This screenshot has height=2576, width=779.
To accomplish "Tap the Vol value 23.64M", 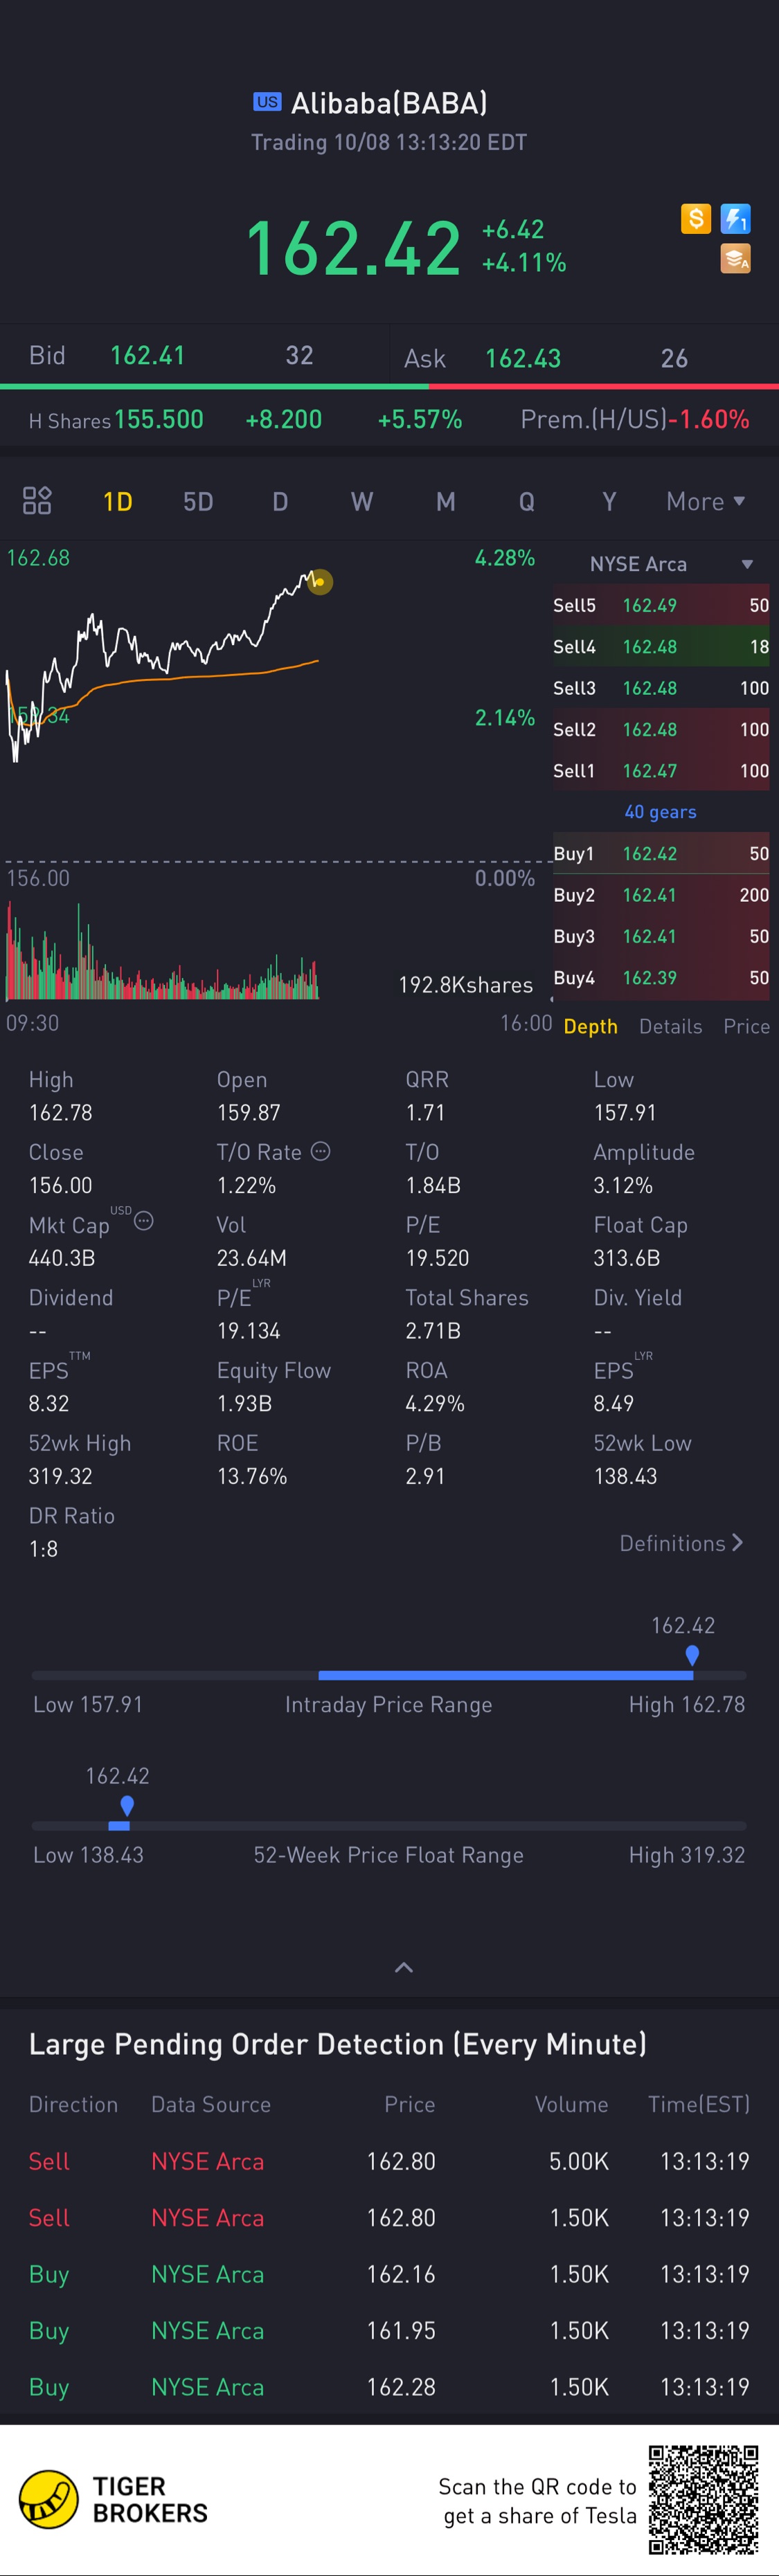I will click(x=252, y=1258).
